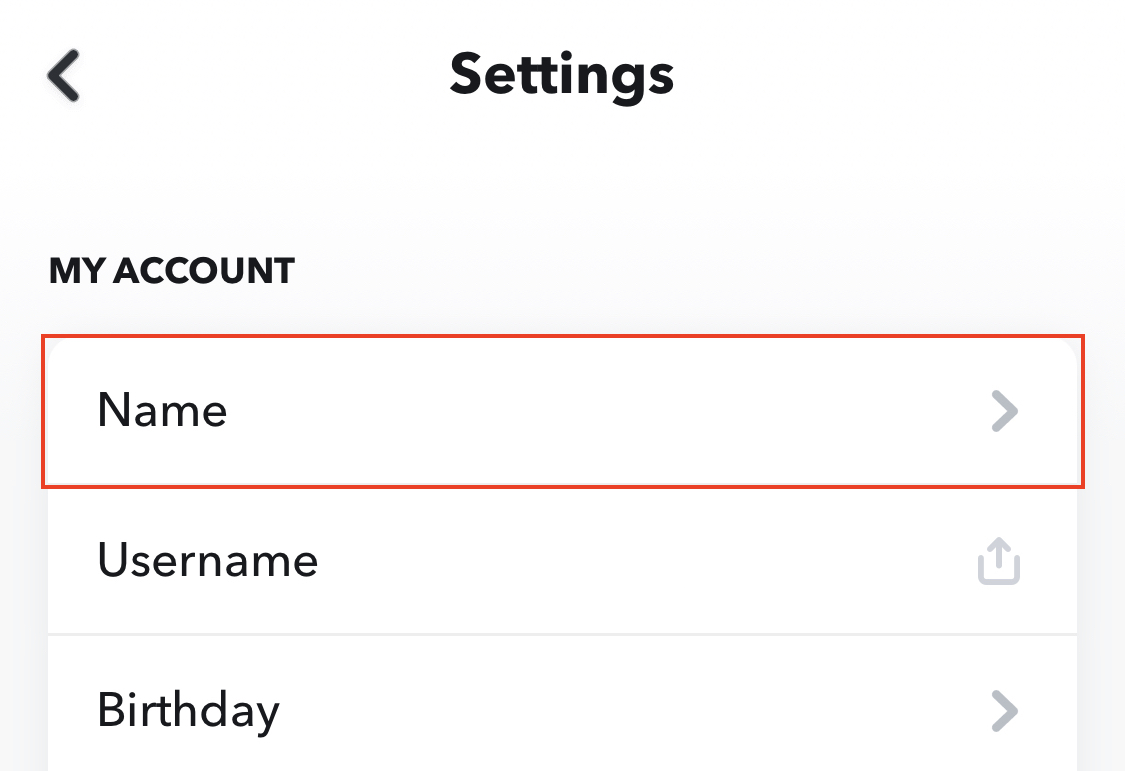The width and height of the screenshot is (1125, 771).
Task: Click the highlighted Name list item
Action: [562, 411]
